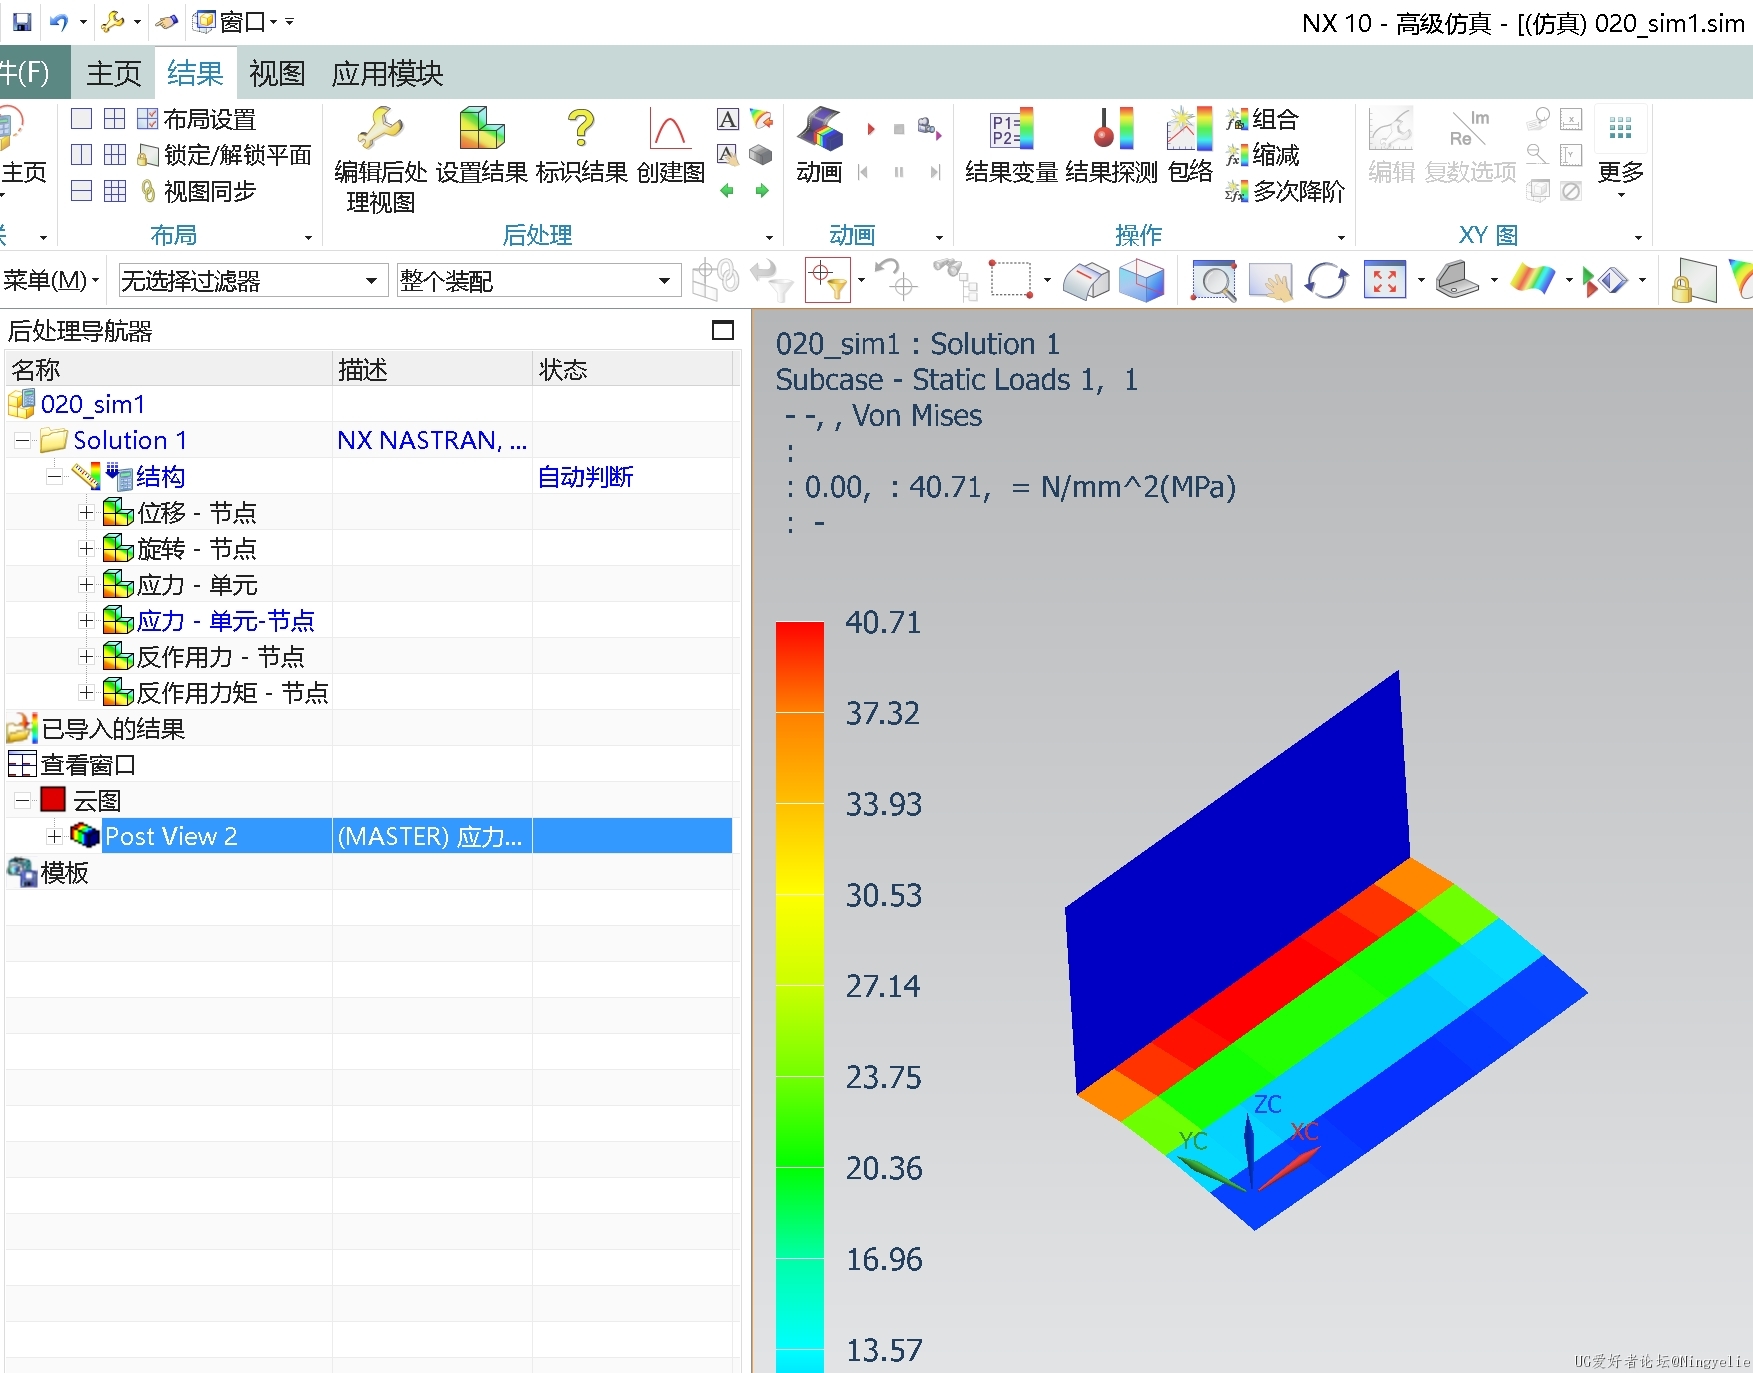Click the Save icon in quick access toolbar
The image size is (1753, 1373).
point(22,21)
